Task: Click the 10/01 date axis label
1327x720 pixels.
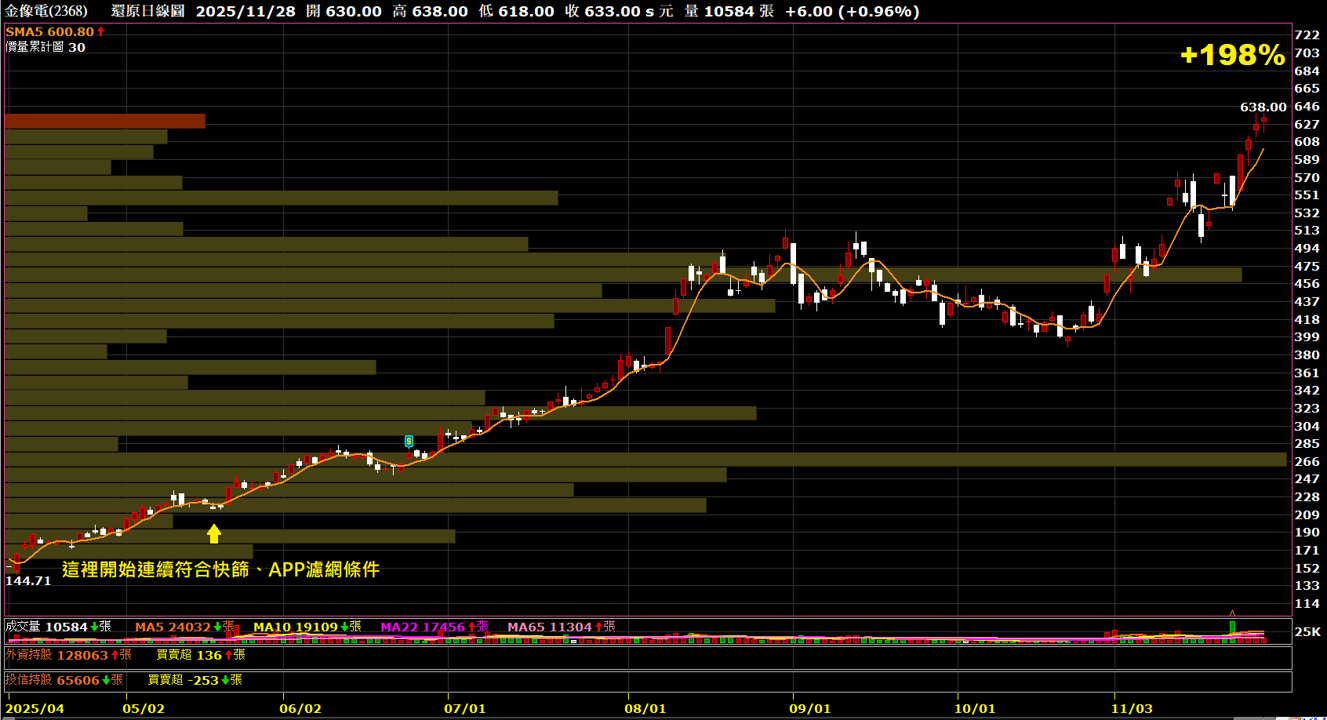Action: (x=976, y=708)
